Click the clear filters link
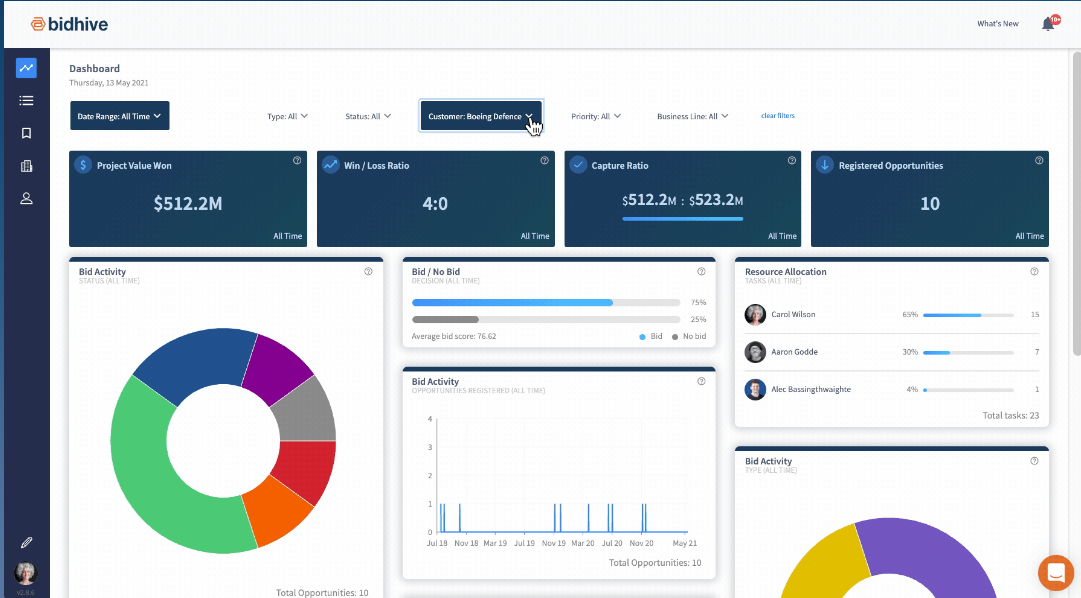The width and height of the screenshot is (1081, 598). tap(778, 115)
